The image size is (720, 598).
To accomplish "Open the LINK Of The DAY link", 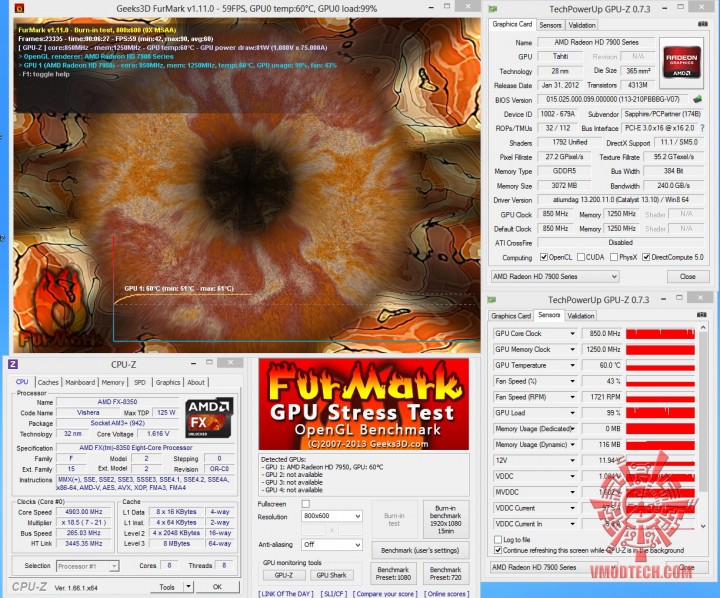I will click(x=285, y=594).
